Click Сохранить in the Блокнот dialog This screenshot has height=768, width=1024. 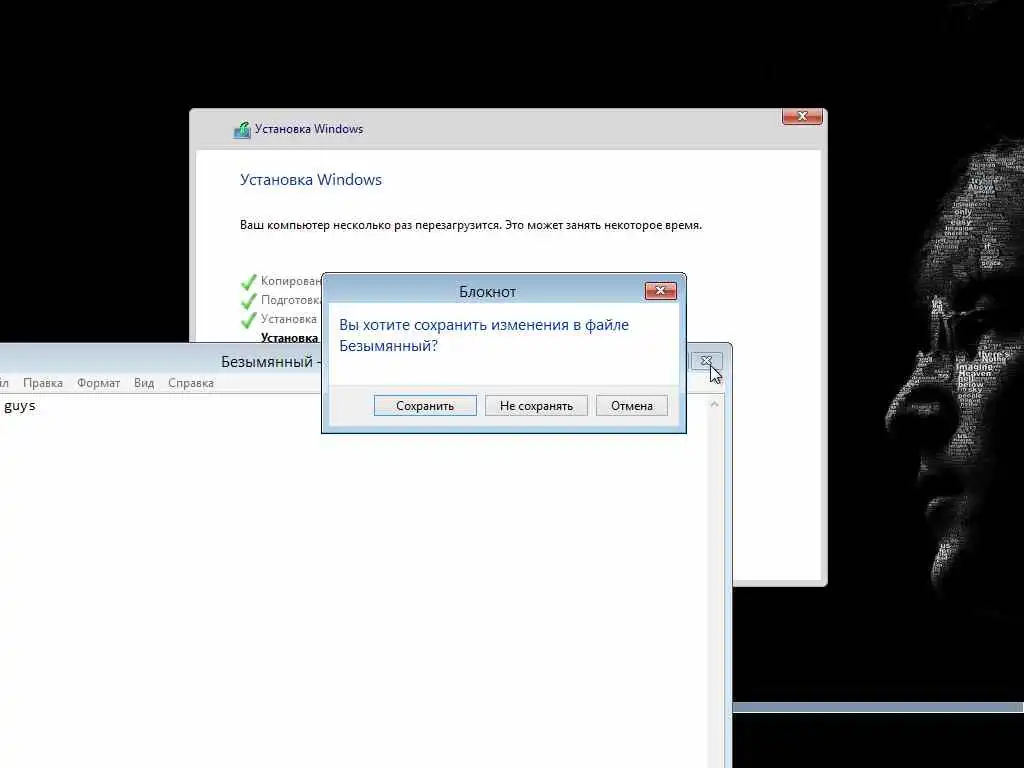point(425,406)
